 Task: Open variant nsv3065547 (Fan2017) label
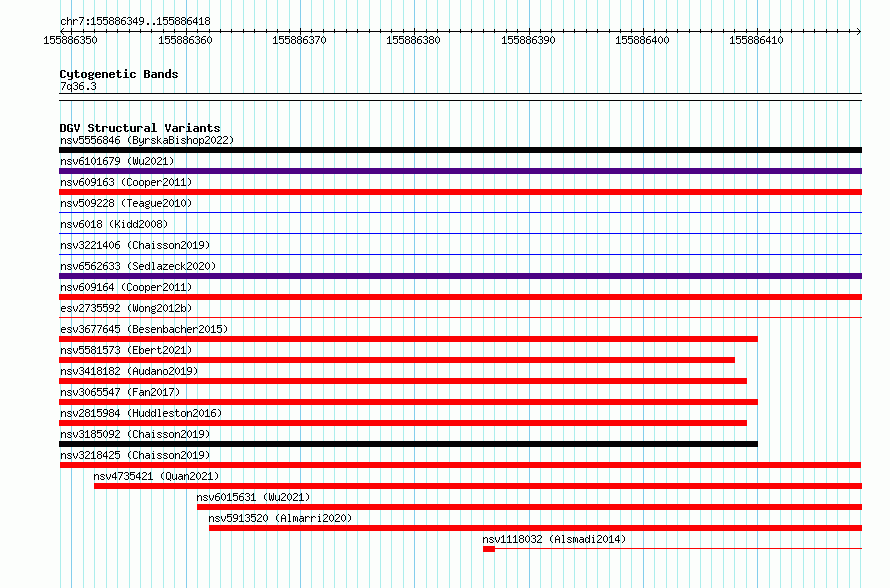click(120, 392)
